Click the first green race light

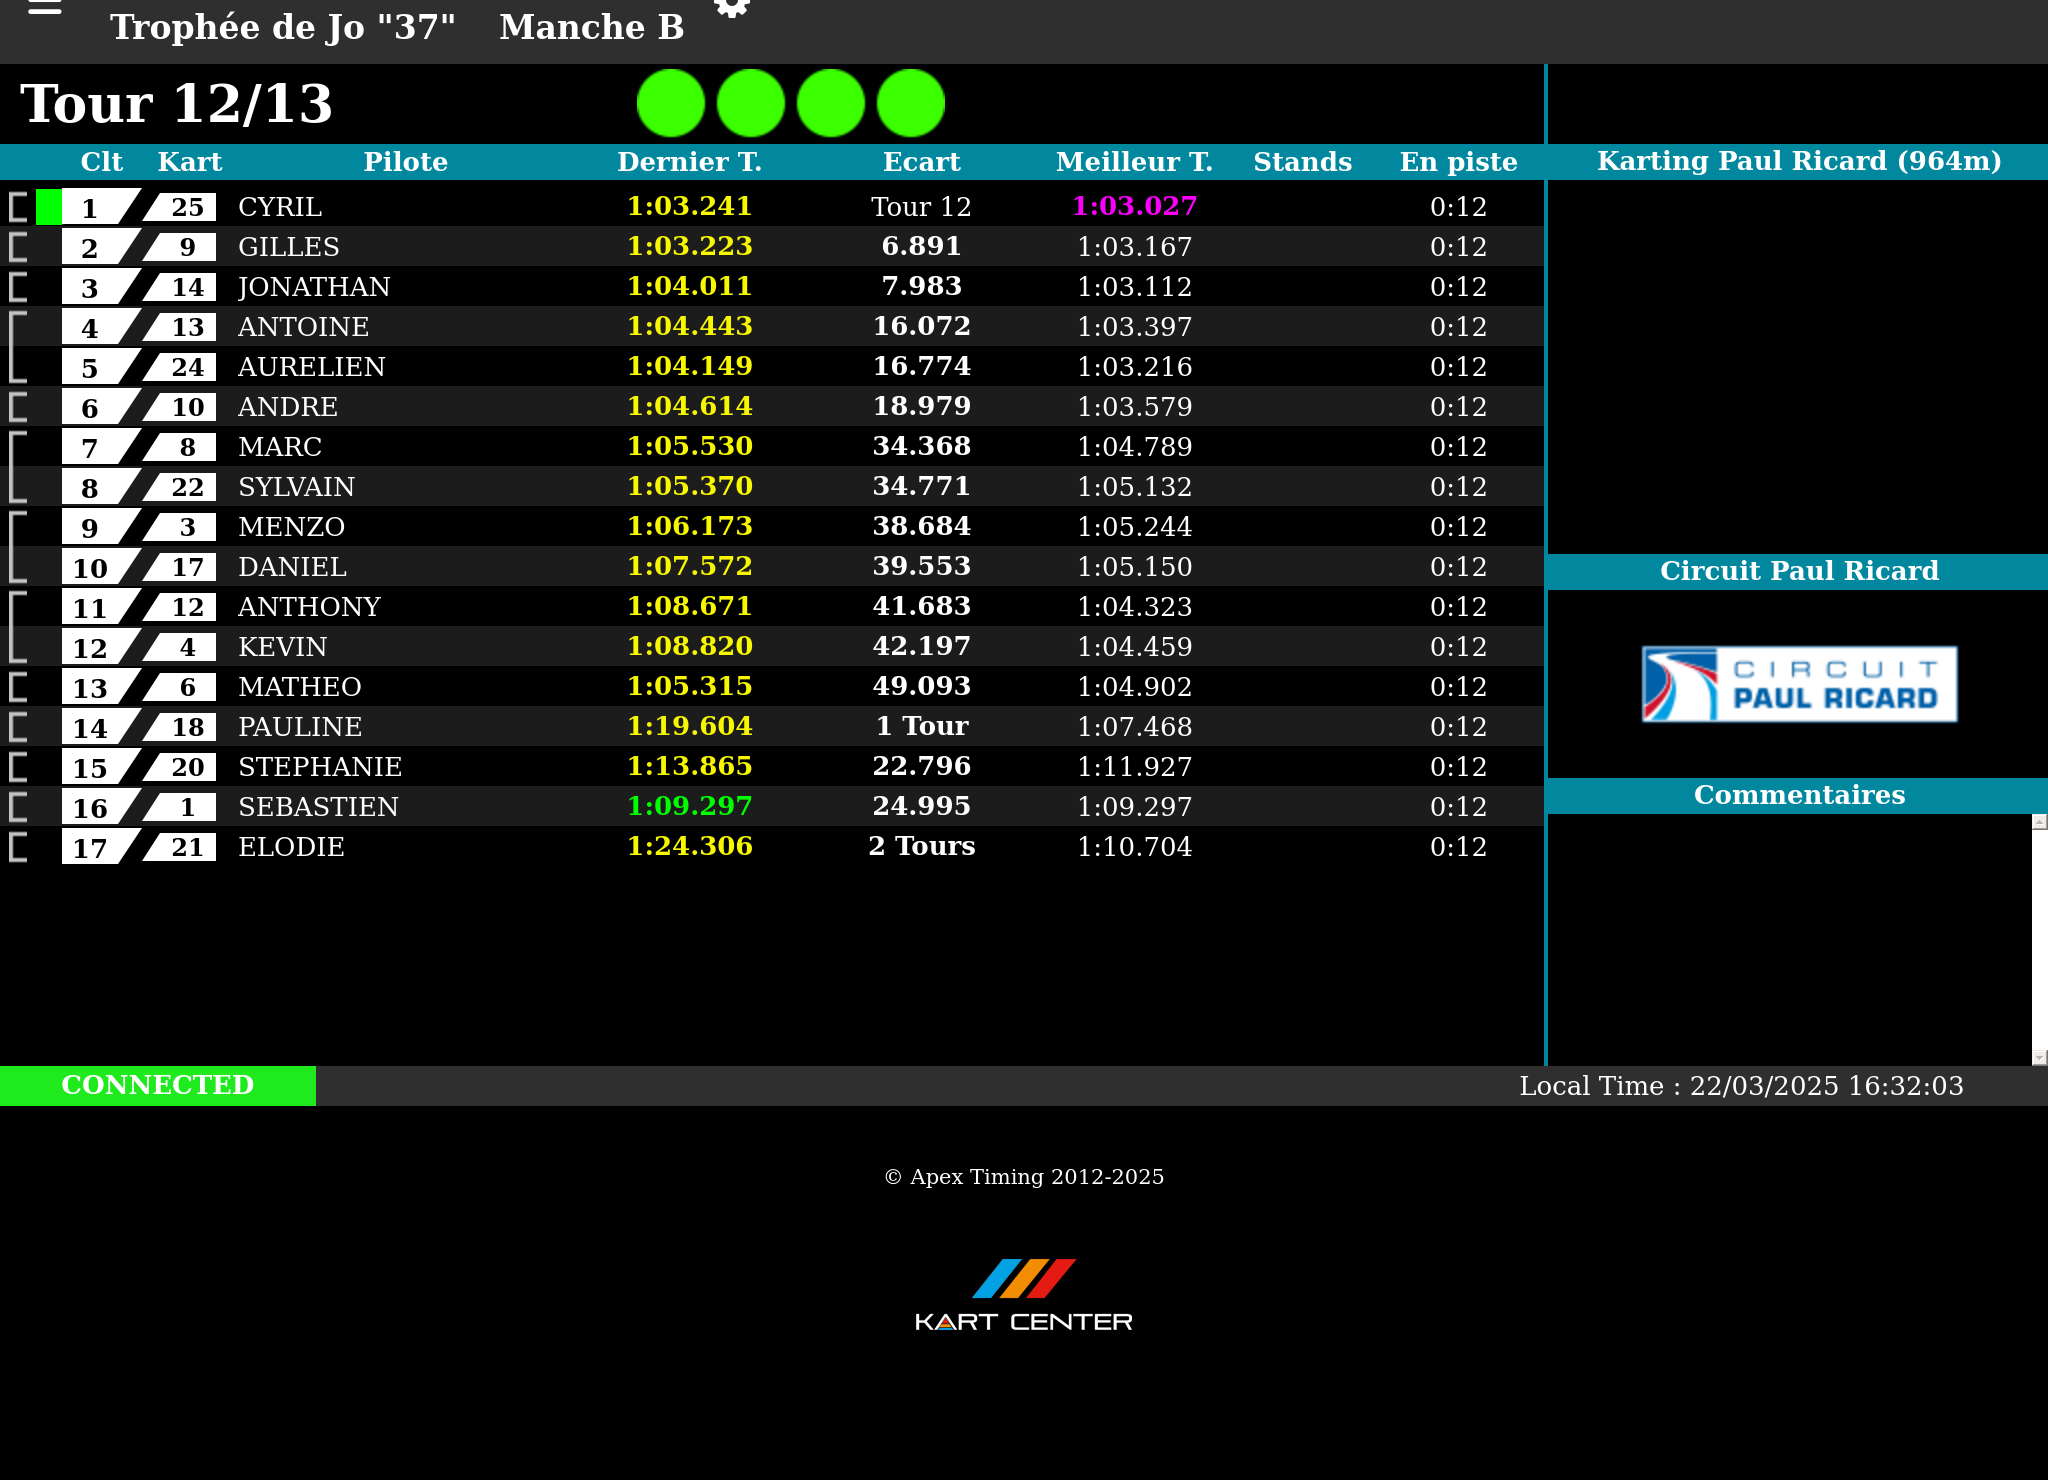(671, 103)
